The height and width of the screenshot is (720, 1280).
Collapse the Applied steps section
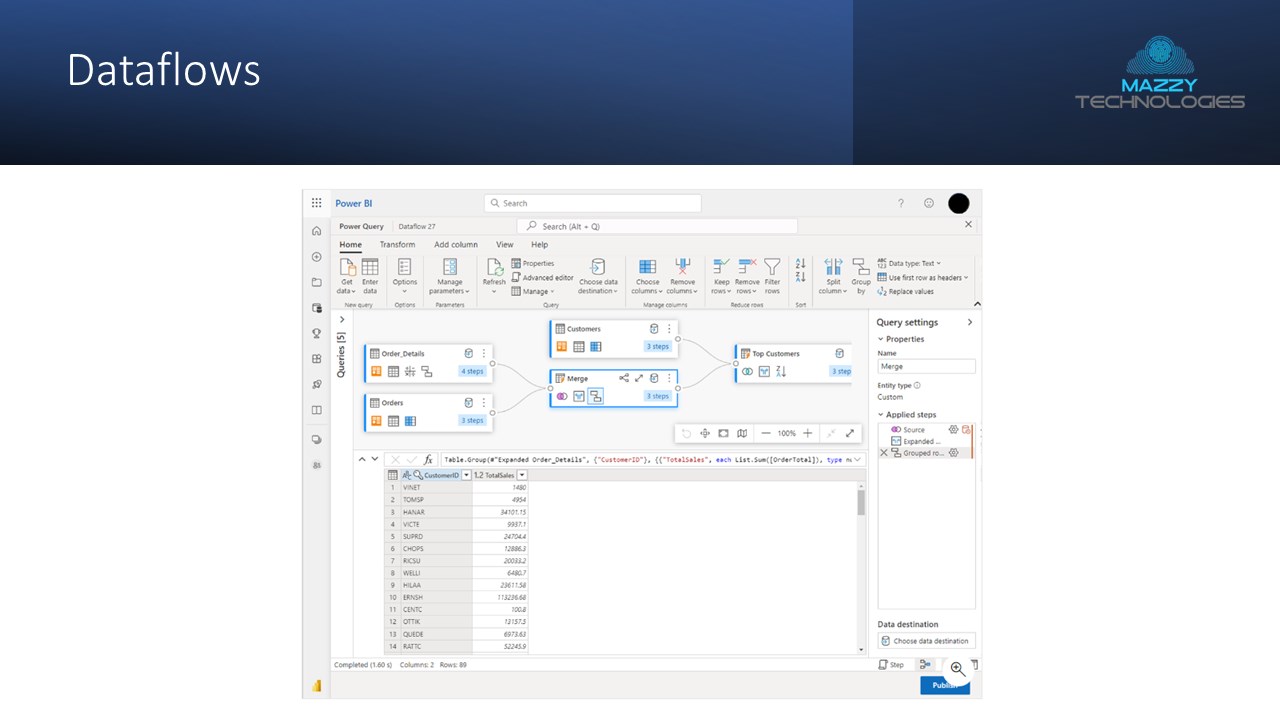pos(881,414)
